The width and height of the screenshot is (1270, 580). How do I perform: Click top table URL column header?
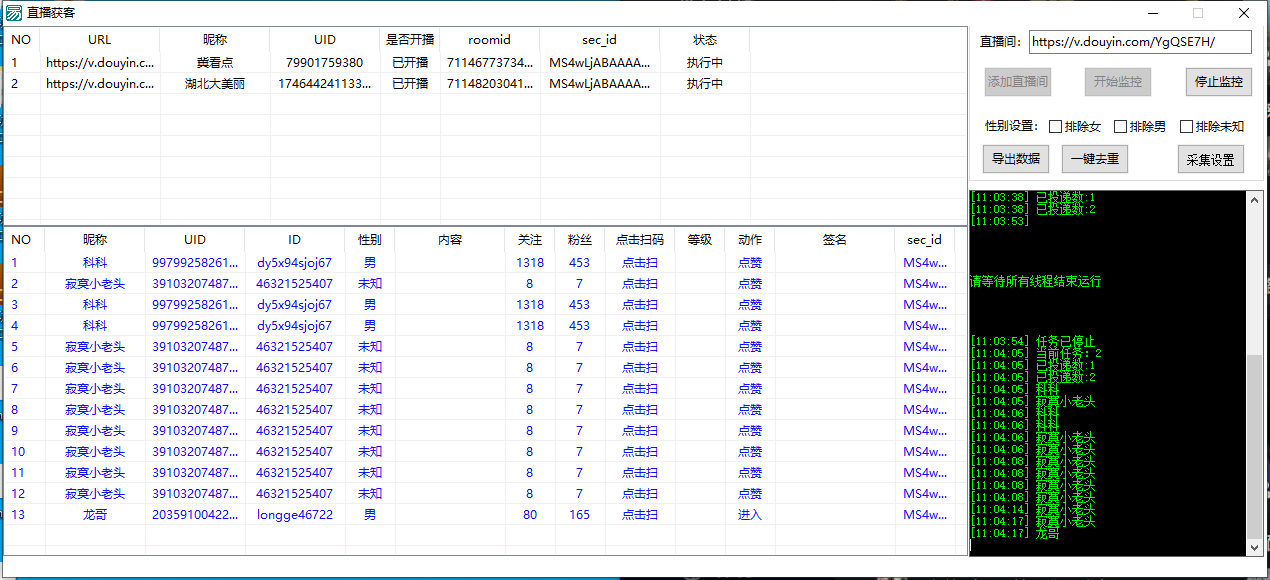pyautogui.click(x=100, y=40)
